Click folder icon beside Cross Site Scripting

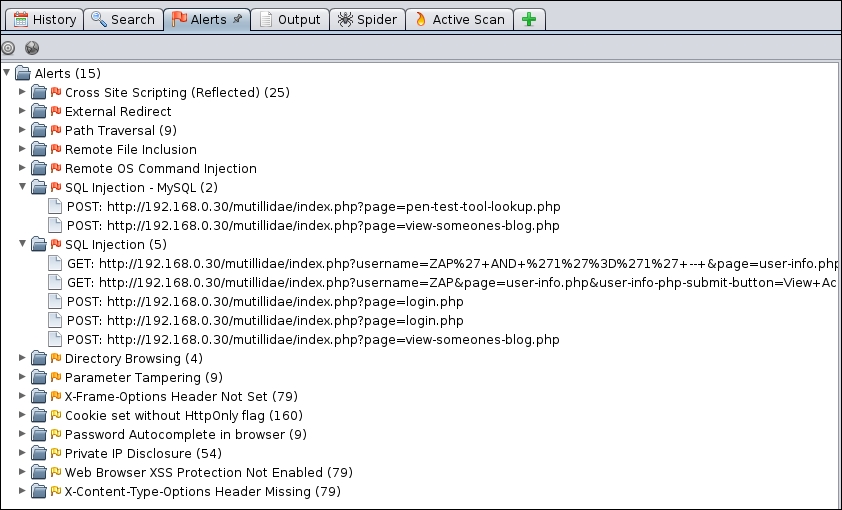tap(39, 92)
